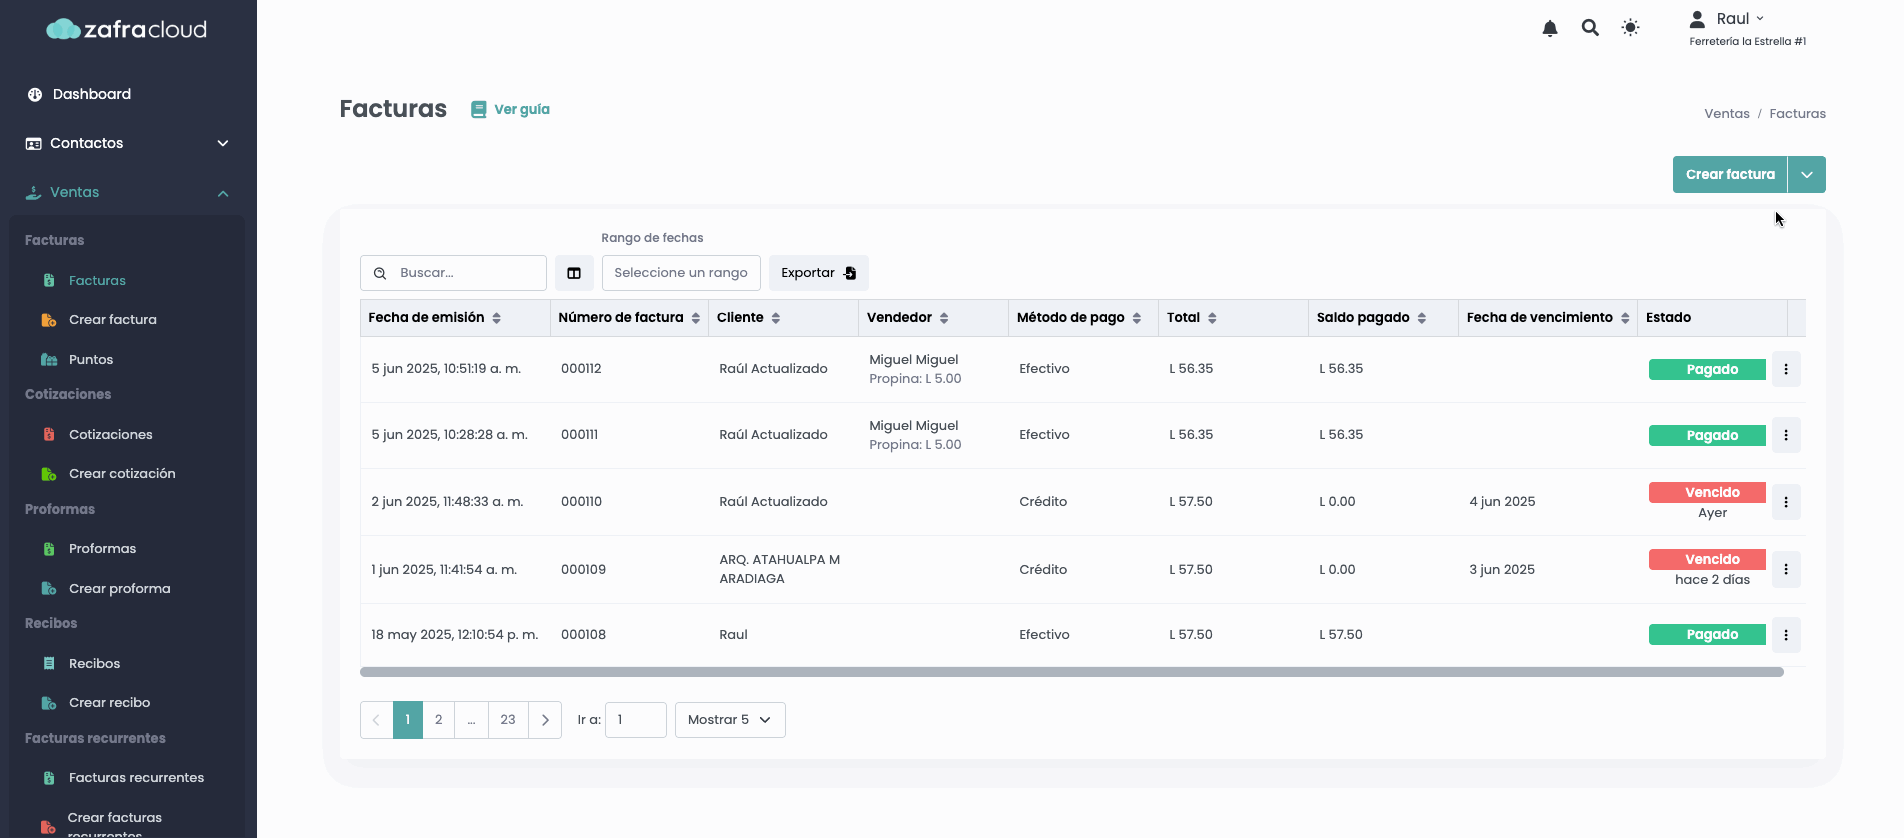The height and width of the screenshot is (838, 1904).
Task: Open actions menu for invoice 000110
Action: point(1786,502)
